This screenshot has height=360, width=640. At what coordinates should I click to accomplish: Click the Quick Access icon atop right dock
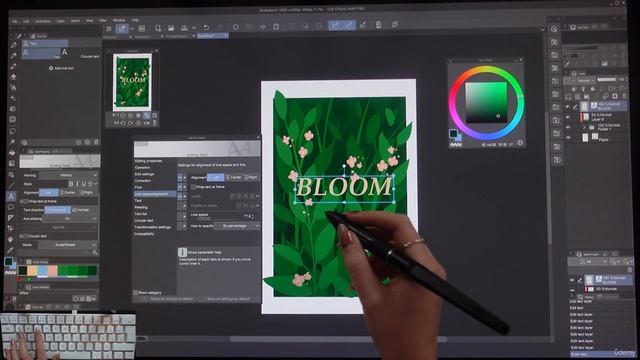pyautogui.click(x=554, y=29)
